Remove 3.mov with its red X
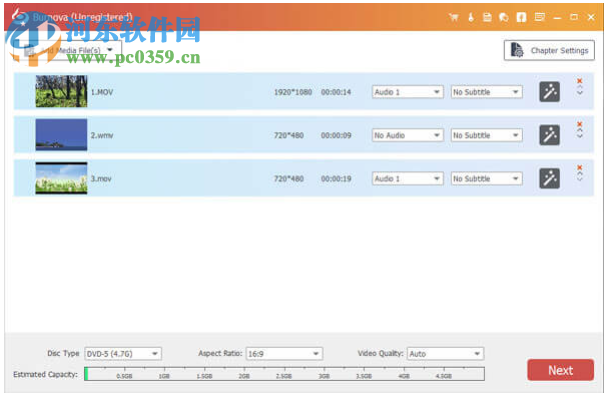 pos(580,167)
